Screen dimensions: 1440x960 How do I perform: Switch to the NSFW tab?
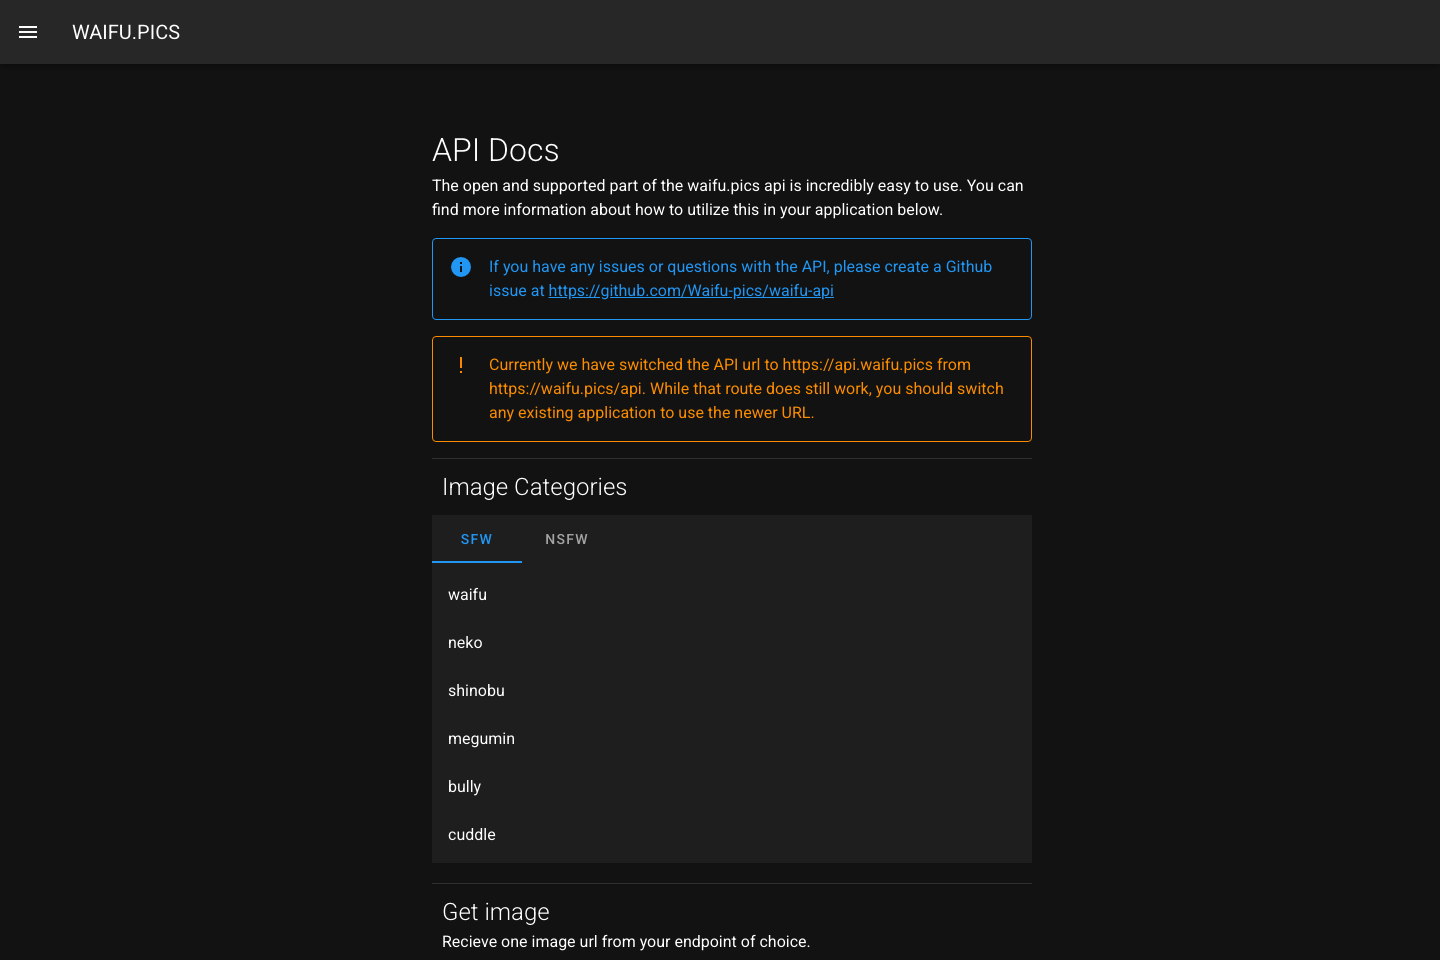[566, 539]
